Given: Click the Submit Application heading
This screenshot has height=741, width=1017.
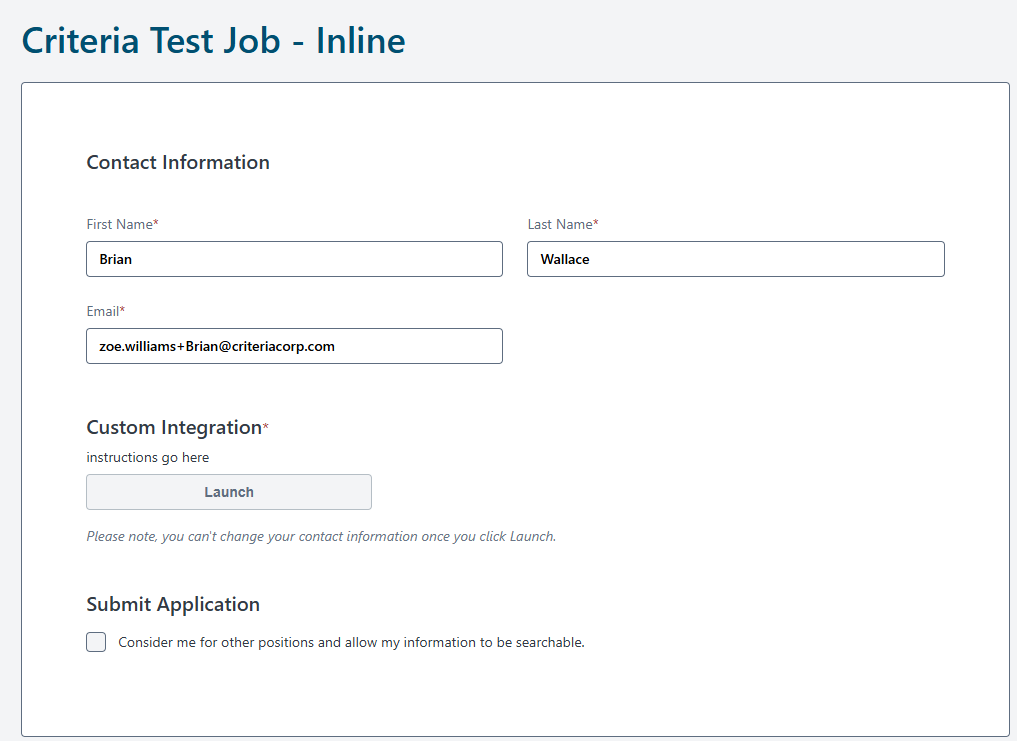Looking at the screenshot, I should 173,604.
